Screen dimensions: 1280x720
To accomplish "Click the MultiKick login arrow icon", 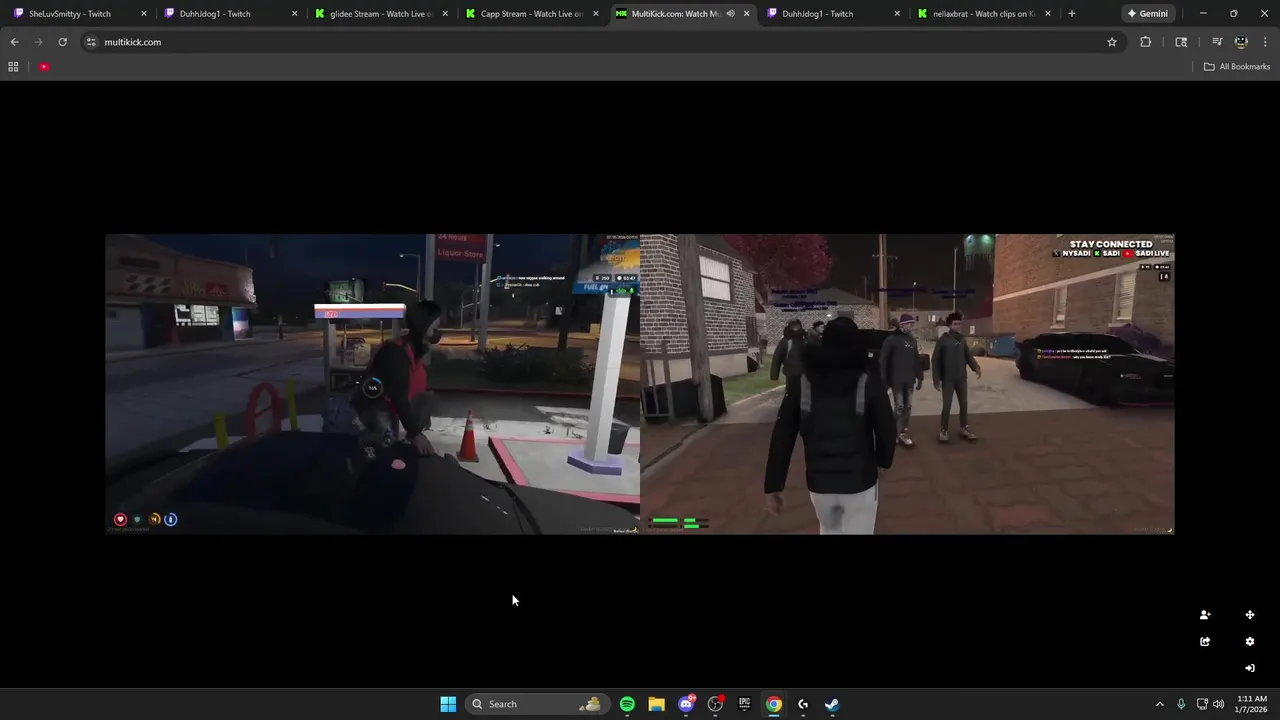I will (1250, 668).
